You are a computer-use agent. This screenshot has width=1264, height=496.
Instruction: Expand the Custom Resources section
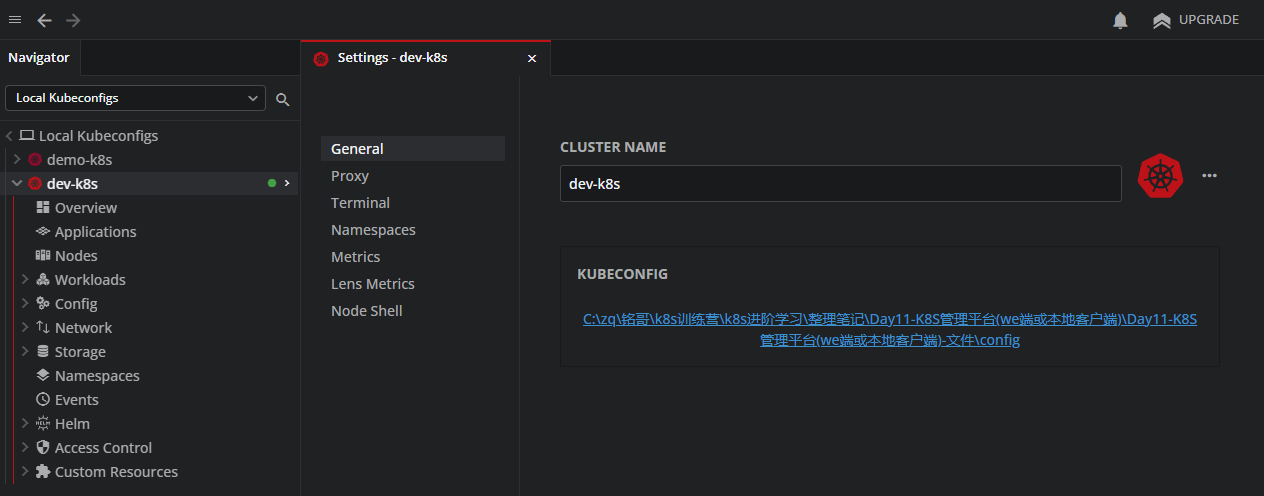[26, 472]
